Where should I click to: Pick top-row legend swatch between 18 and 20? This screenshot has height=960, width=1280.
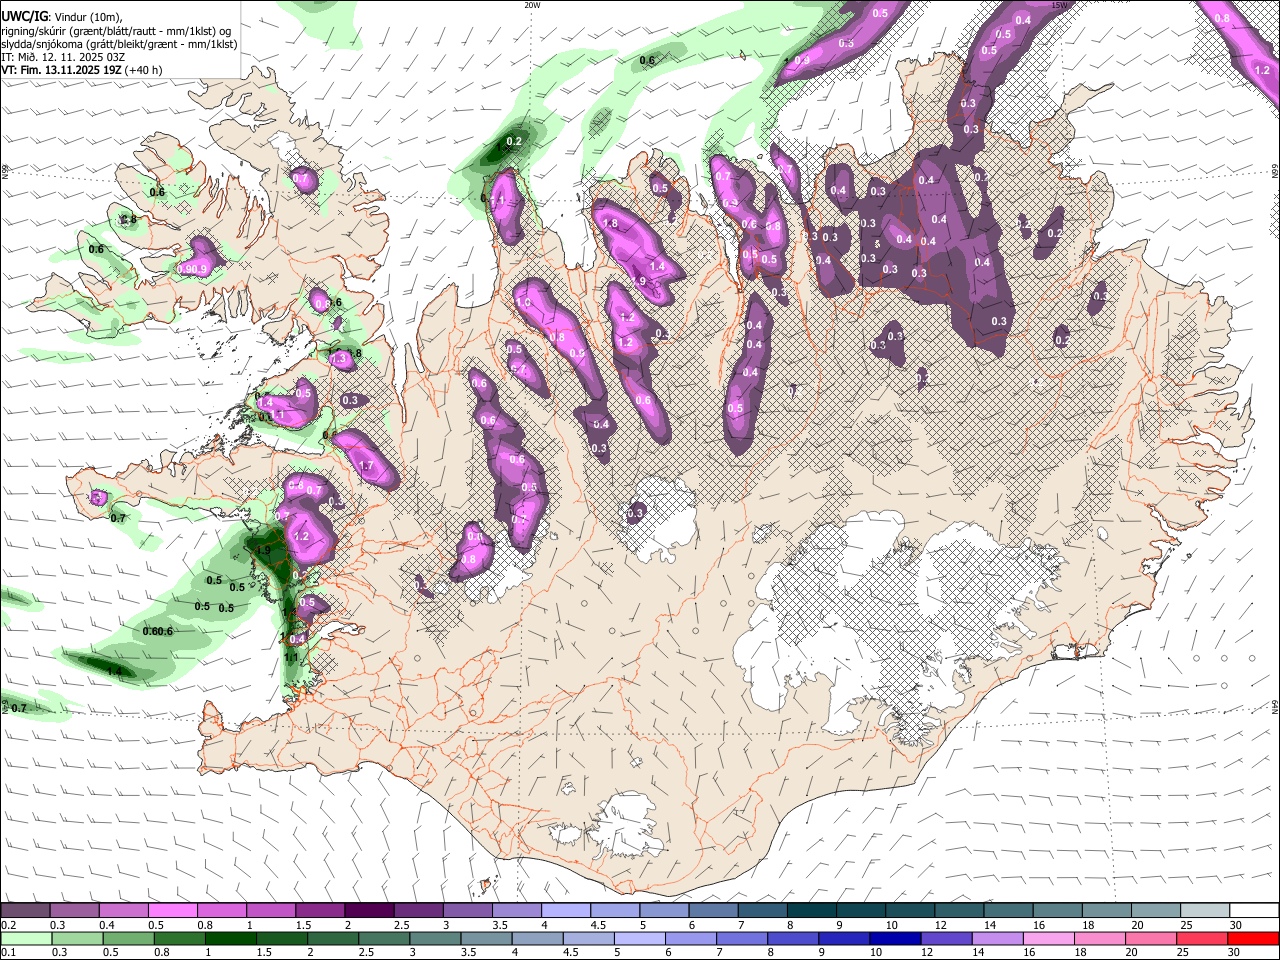(1107, 911)
